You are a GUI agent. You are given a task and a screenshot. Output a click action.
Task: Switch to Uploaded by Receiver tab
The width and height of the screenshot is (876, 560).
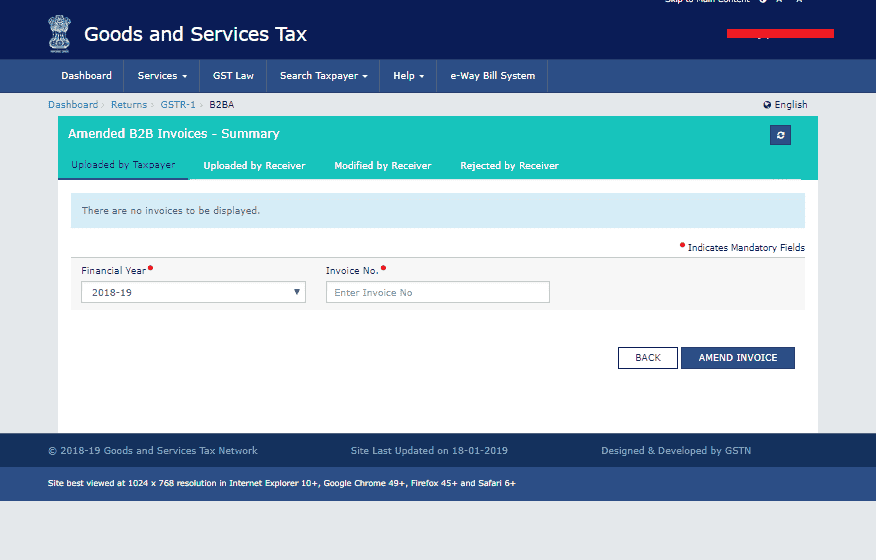point(254,166)
